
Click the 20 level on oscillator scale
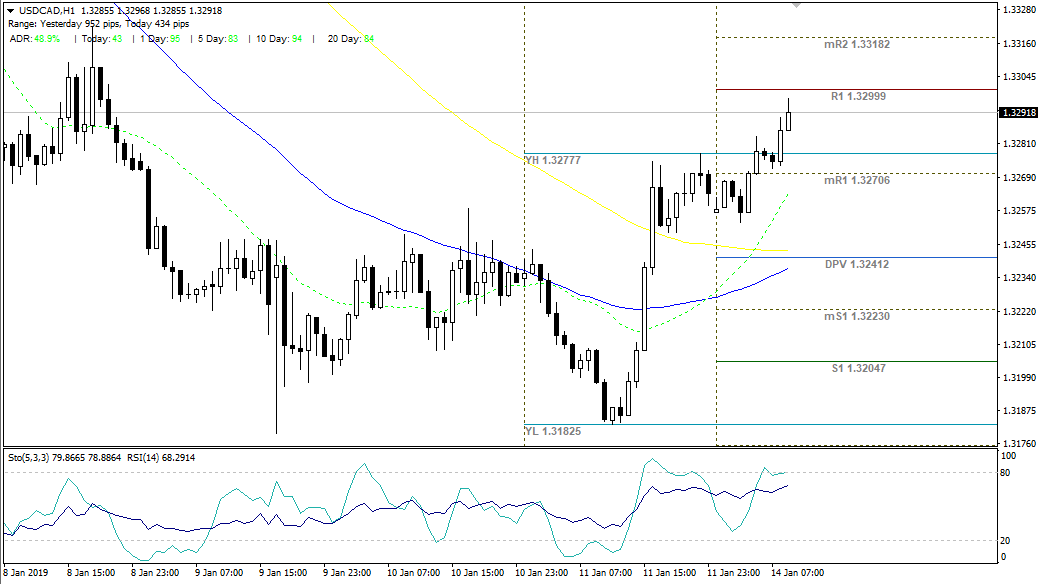click(x=1005, y=540)
